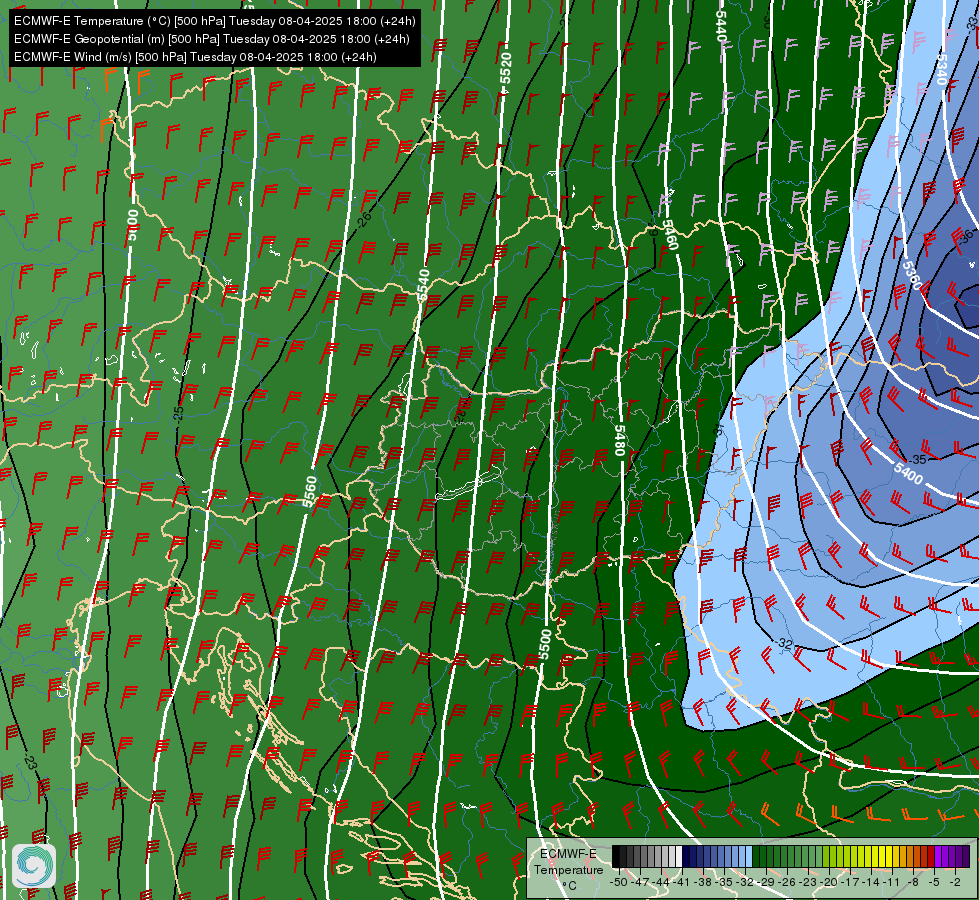Click the -35 isotherm label

tap(917, 460)
